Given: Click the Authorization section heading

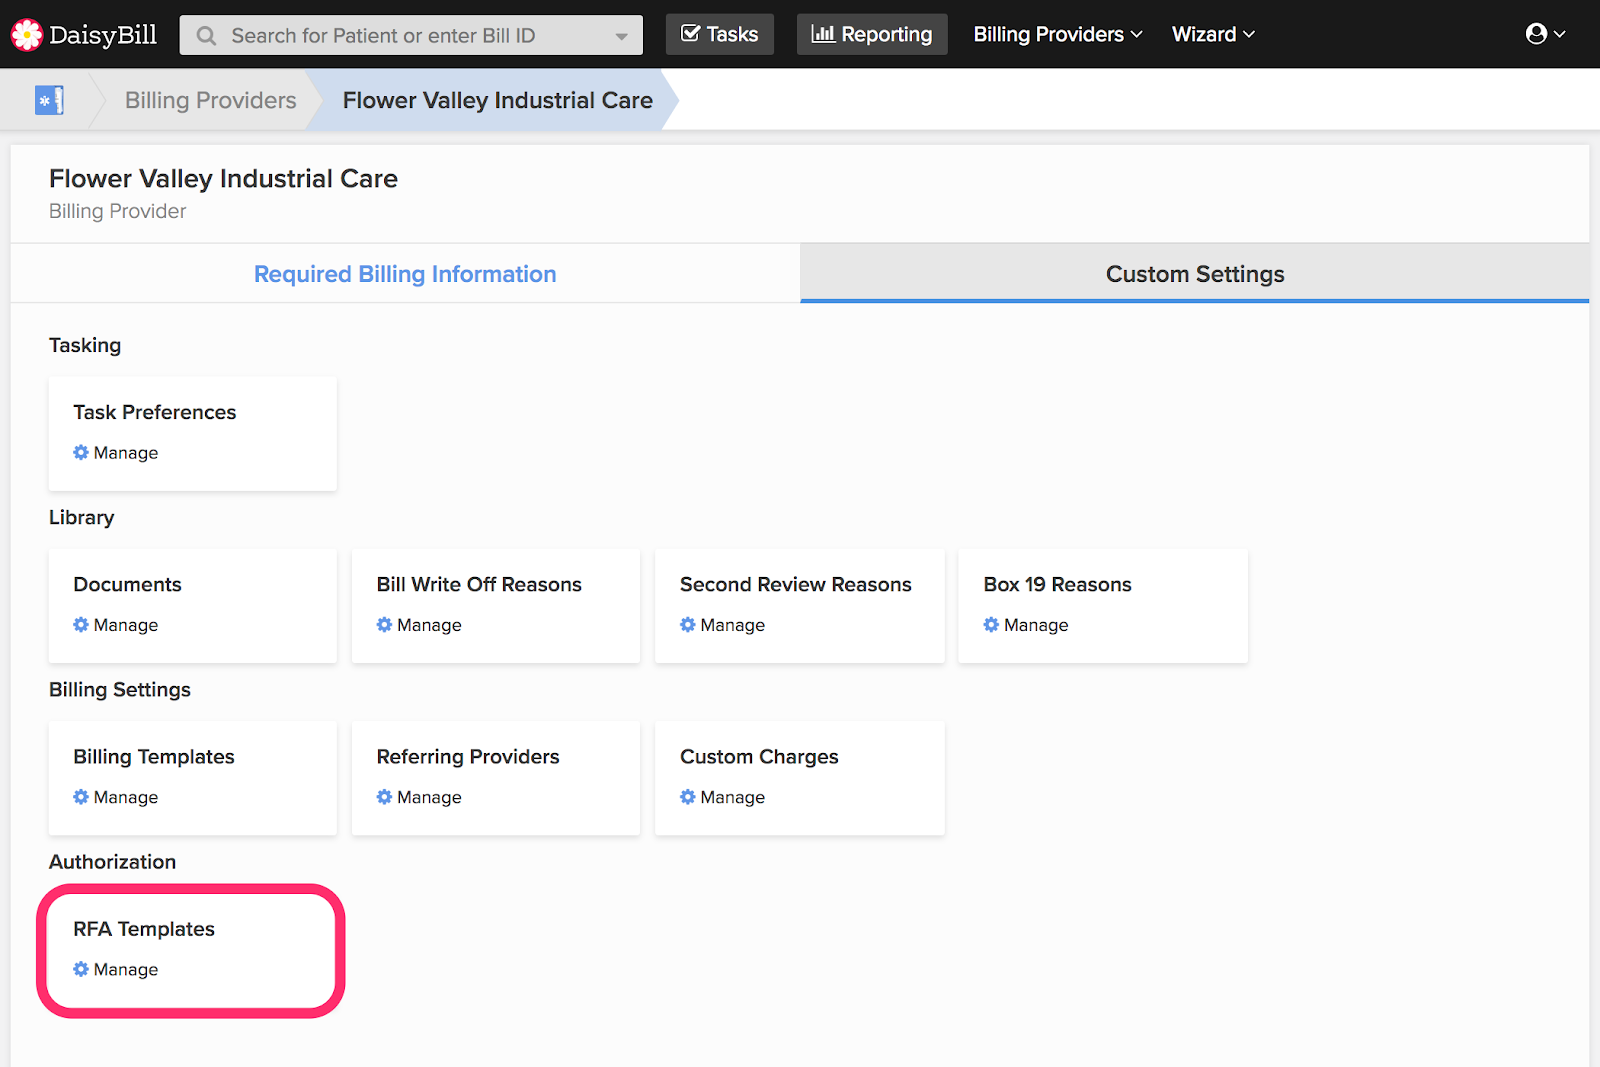Looking at the screenshot, I should [113, 862].
